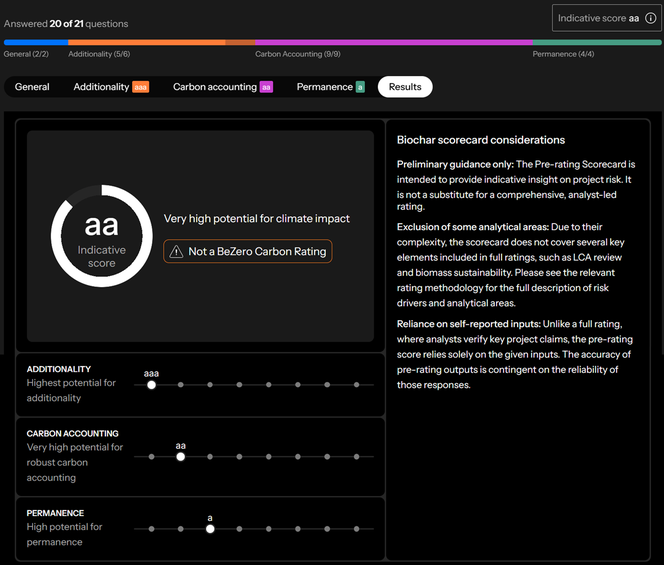
Task: Click the info icon beside Indicative score
Action: (650, 18)
